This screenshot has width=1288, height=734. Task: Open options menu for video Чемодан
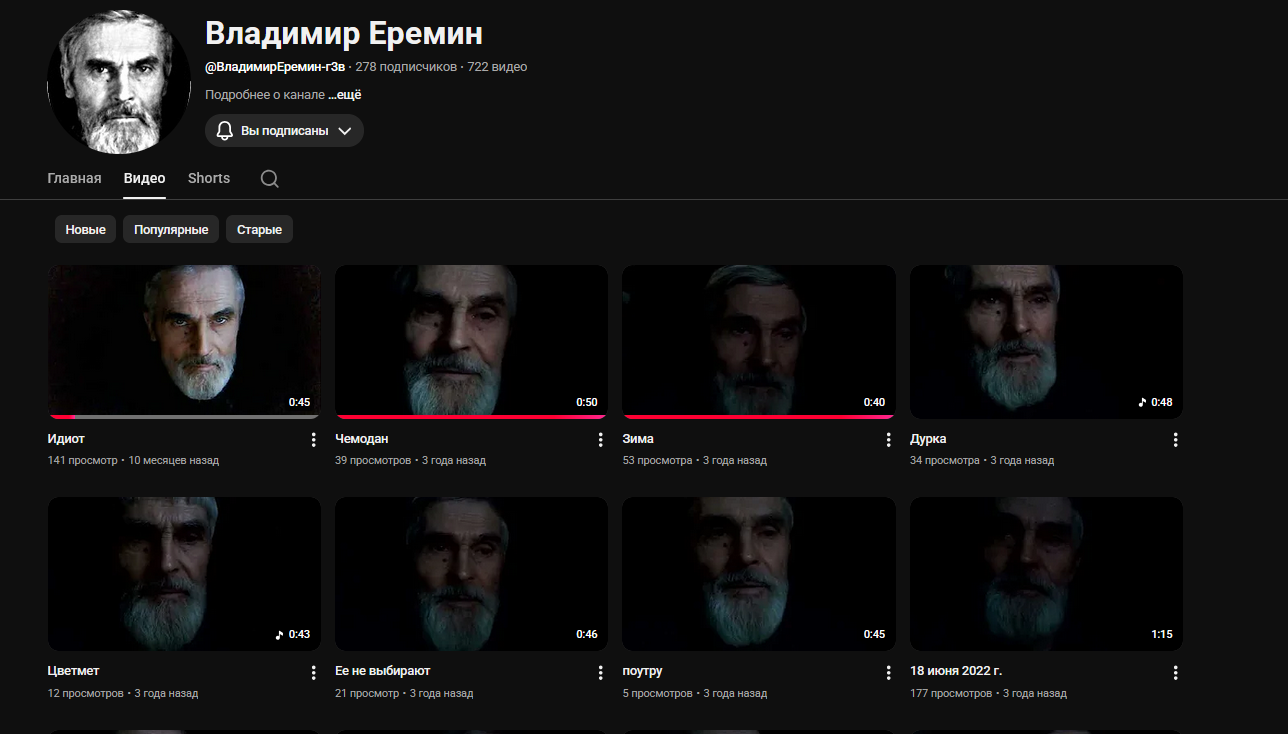pos(601,440)
